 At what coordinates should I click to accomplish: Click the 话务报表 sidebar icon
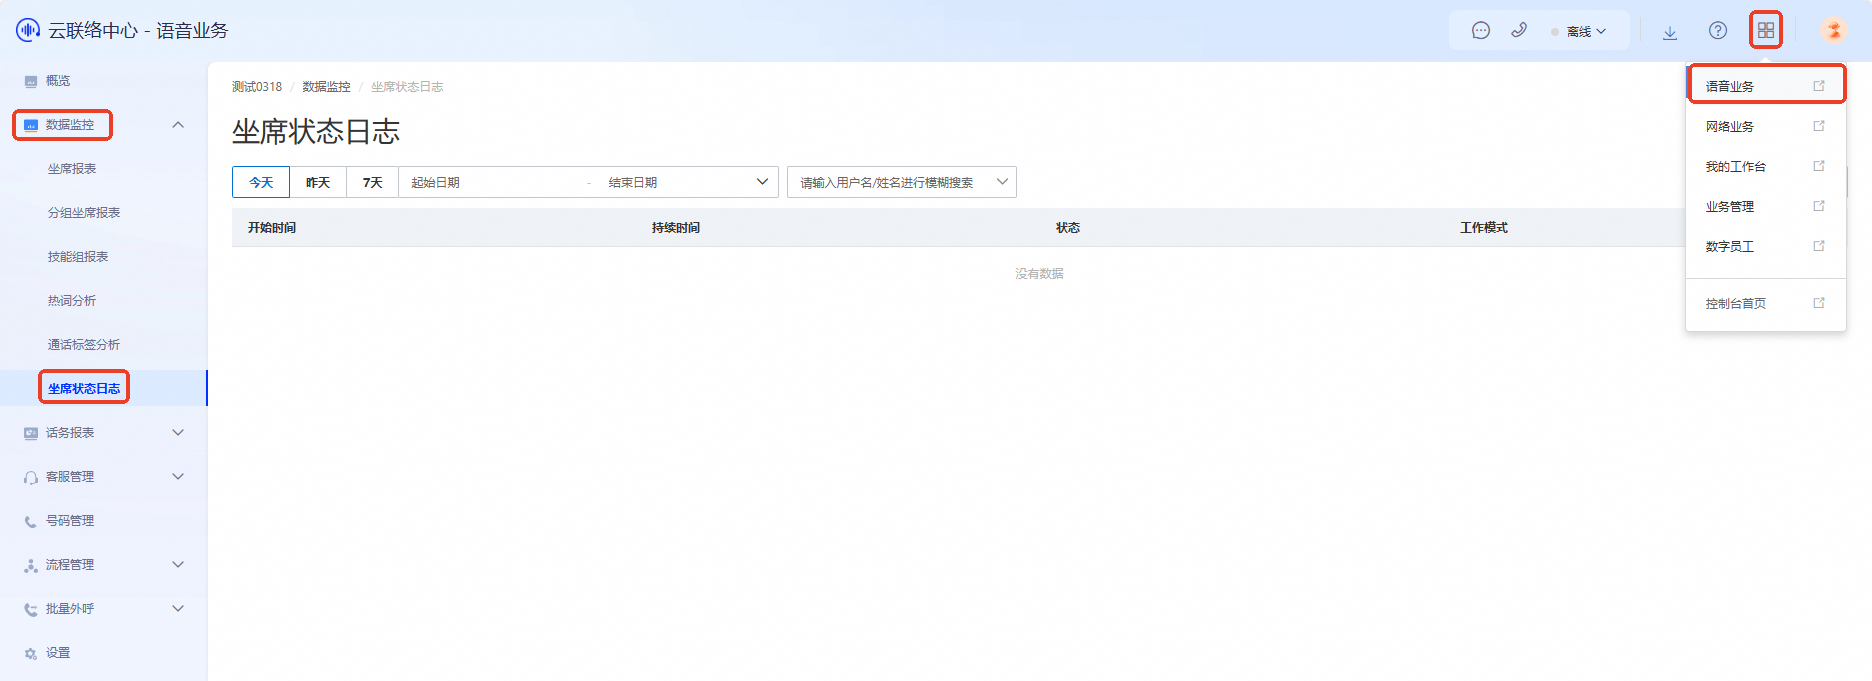pos(31,433)
